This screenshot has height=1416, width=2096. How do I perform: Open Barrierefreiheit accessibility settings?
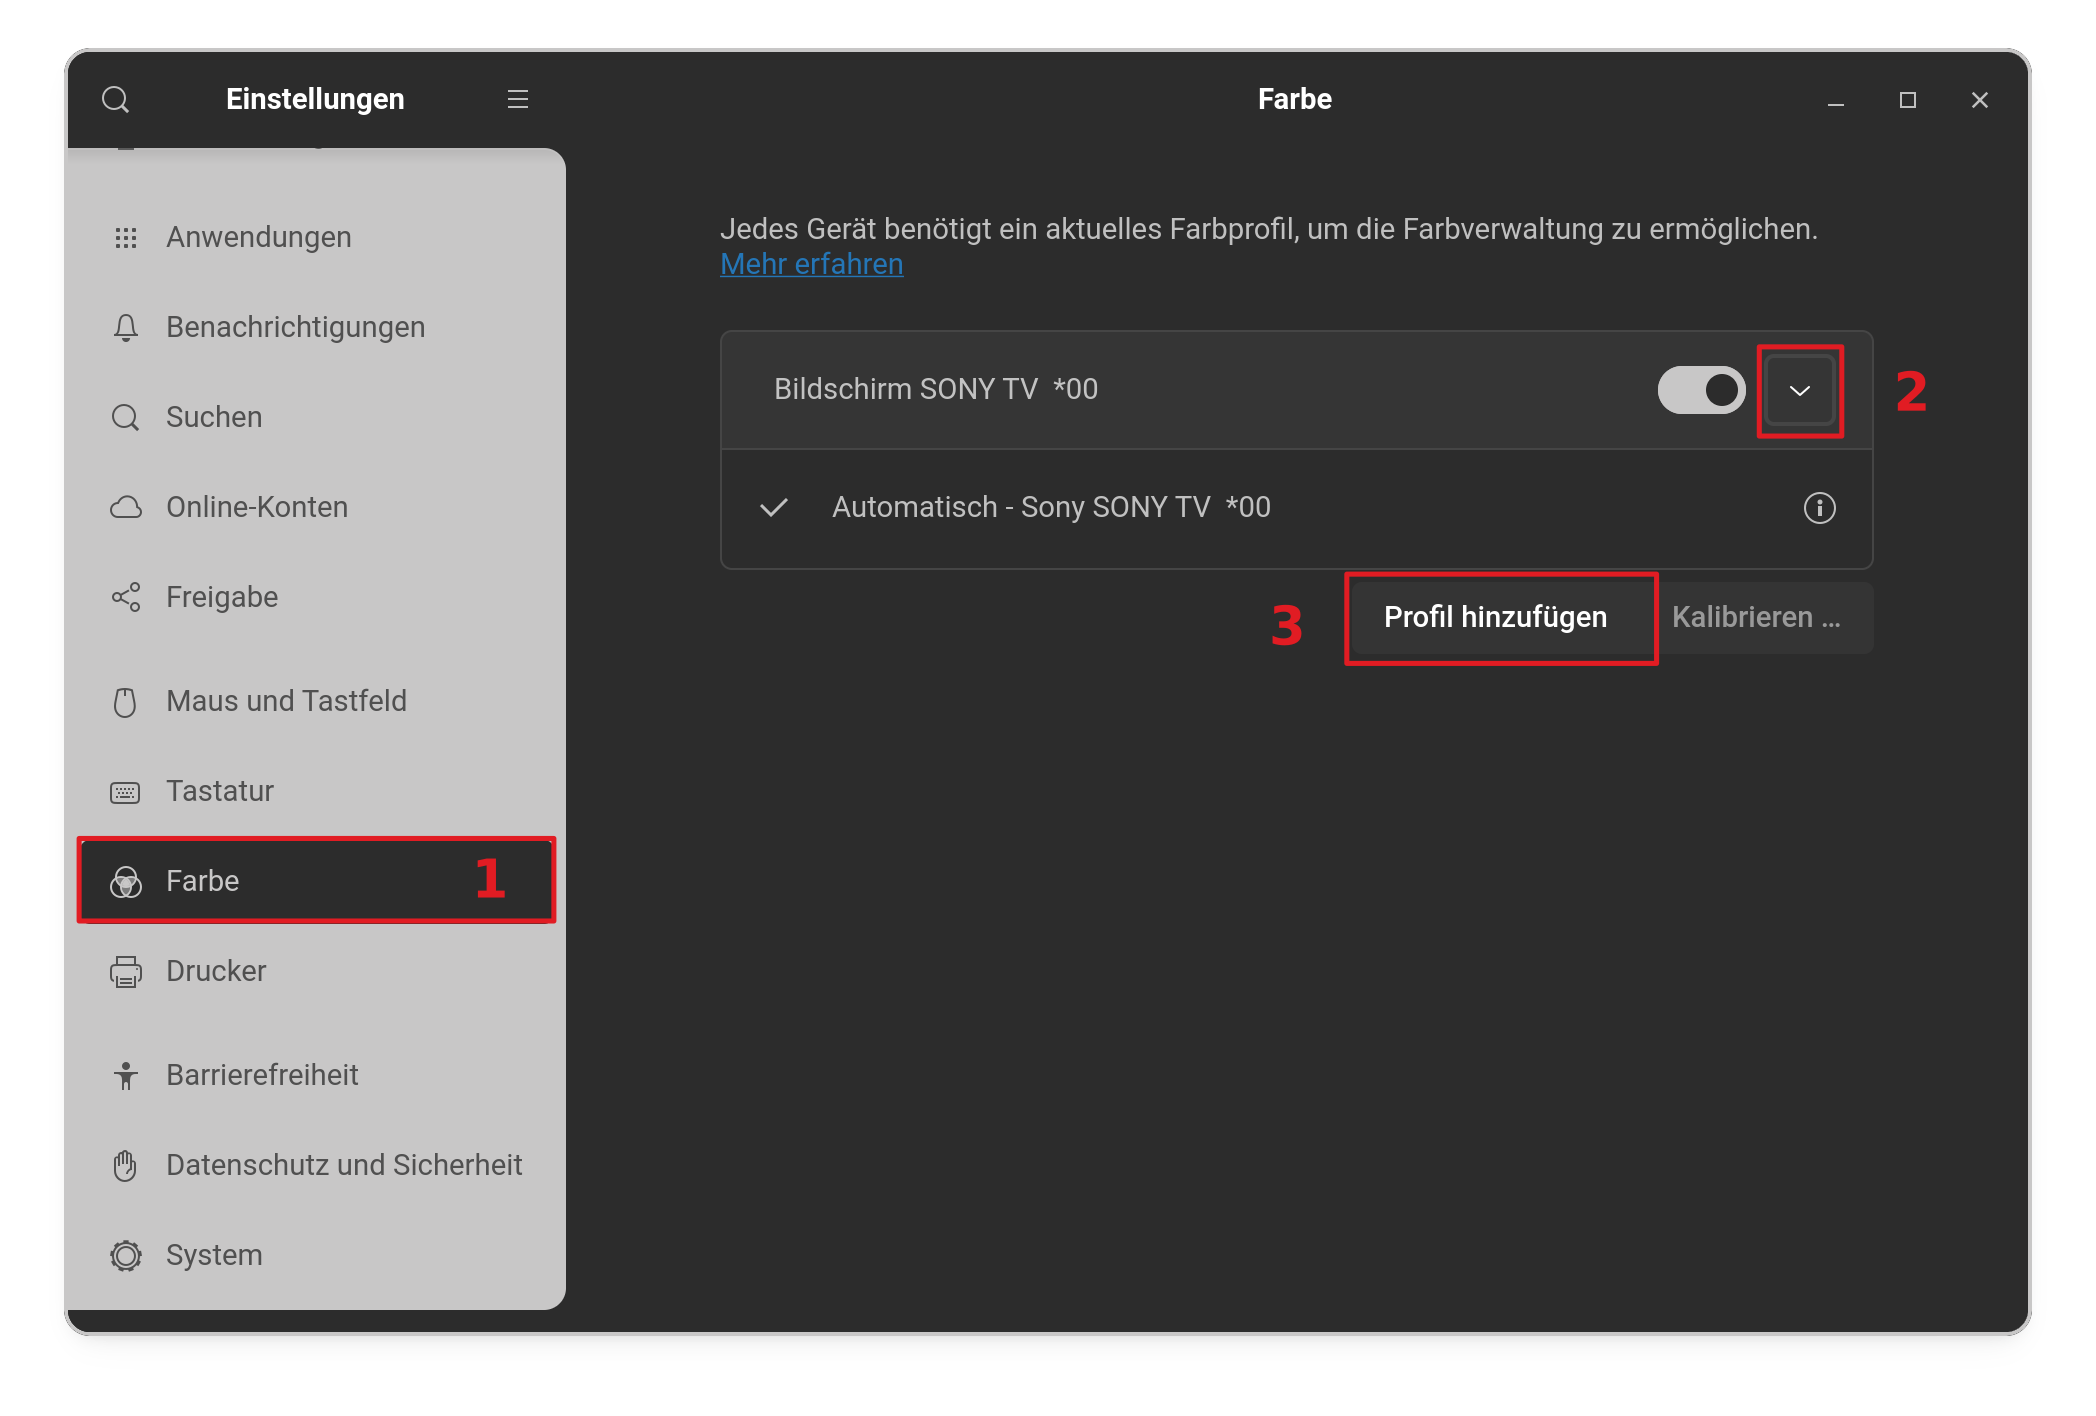[262, 1076]
